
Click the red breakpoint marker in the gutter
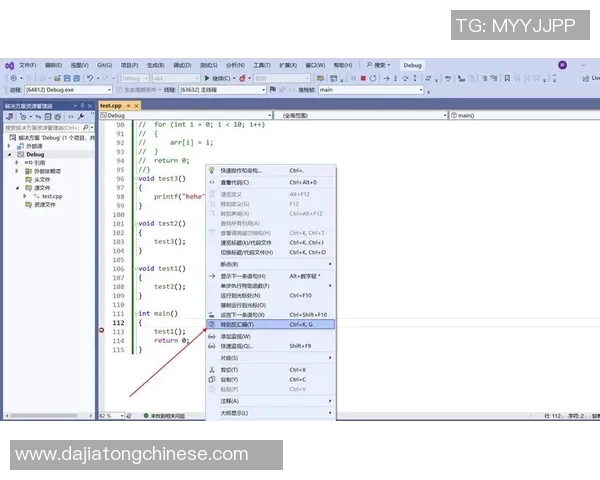(x=102, y=331)
